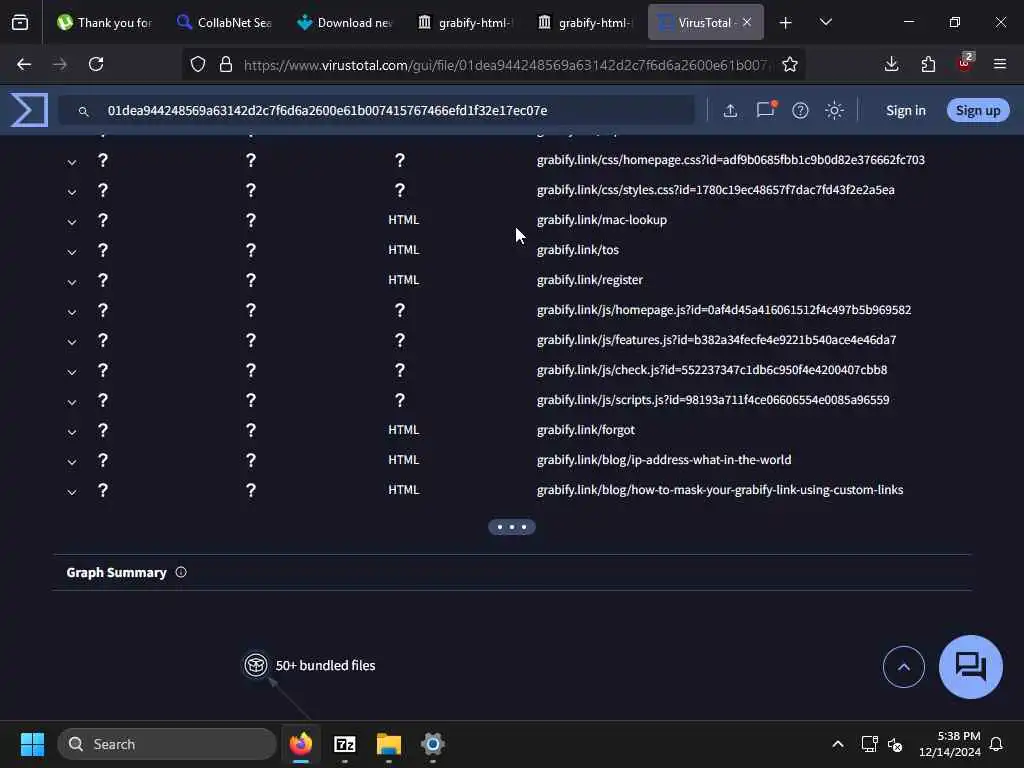Switch to the CollabNet Search tab
1024x768 pixels.
(225, 22)
